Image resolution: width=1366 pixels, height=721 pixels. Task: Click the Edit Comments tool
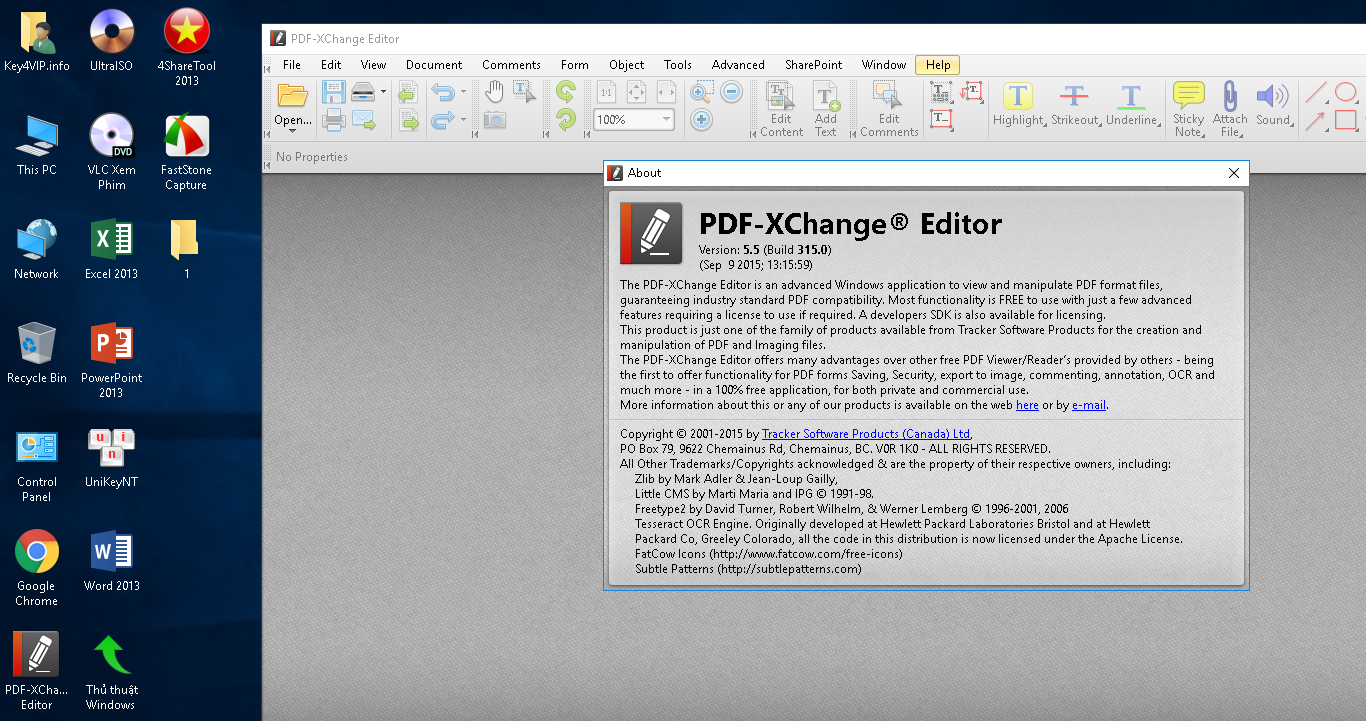coord(889,110)
